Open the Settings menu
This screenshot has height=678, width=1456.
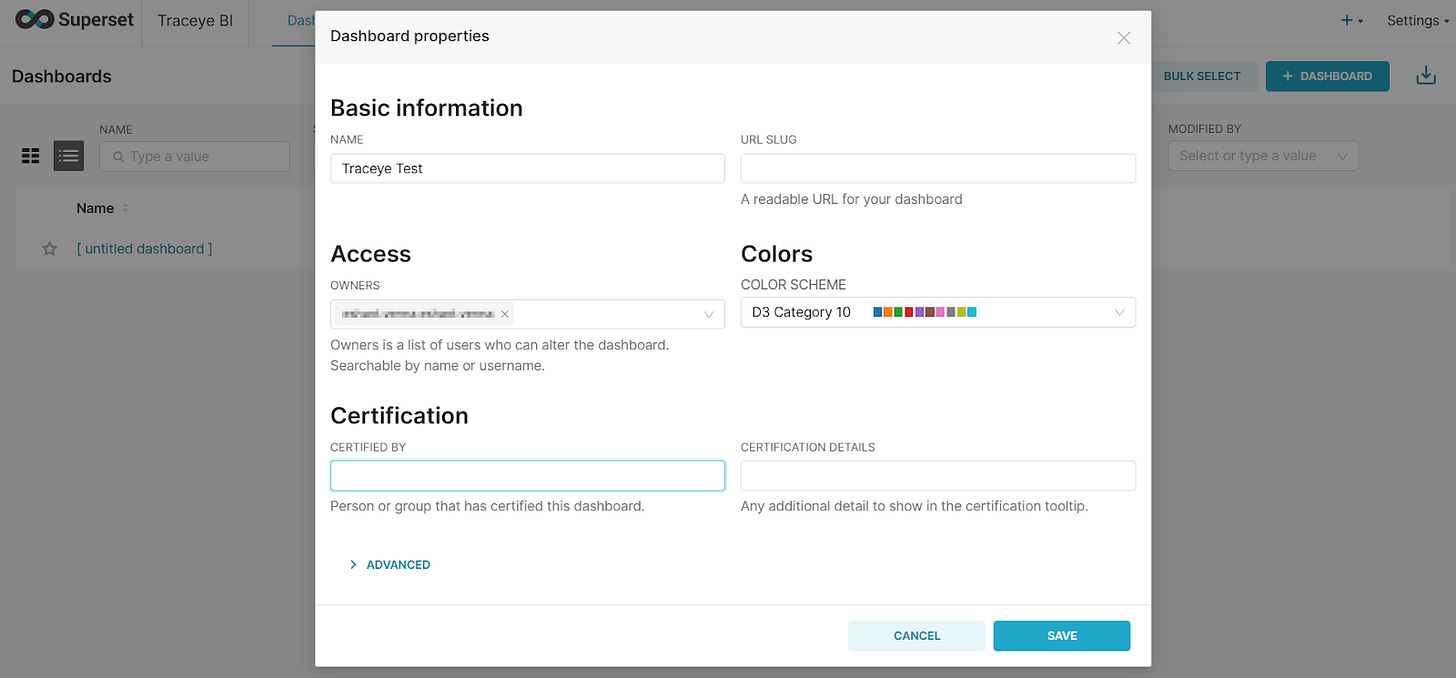pos(1416,20)
